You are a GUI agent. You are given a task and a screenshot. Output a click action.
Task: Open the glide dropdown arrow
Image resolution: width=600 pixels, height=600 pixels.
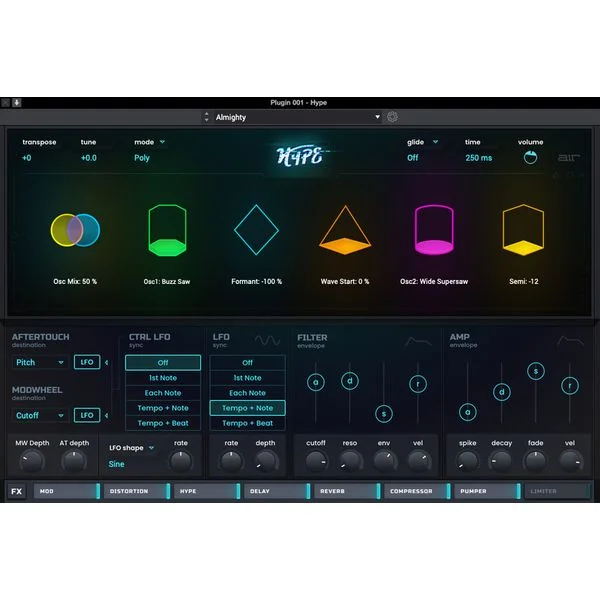(435, 142)
